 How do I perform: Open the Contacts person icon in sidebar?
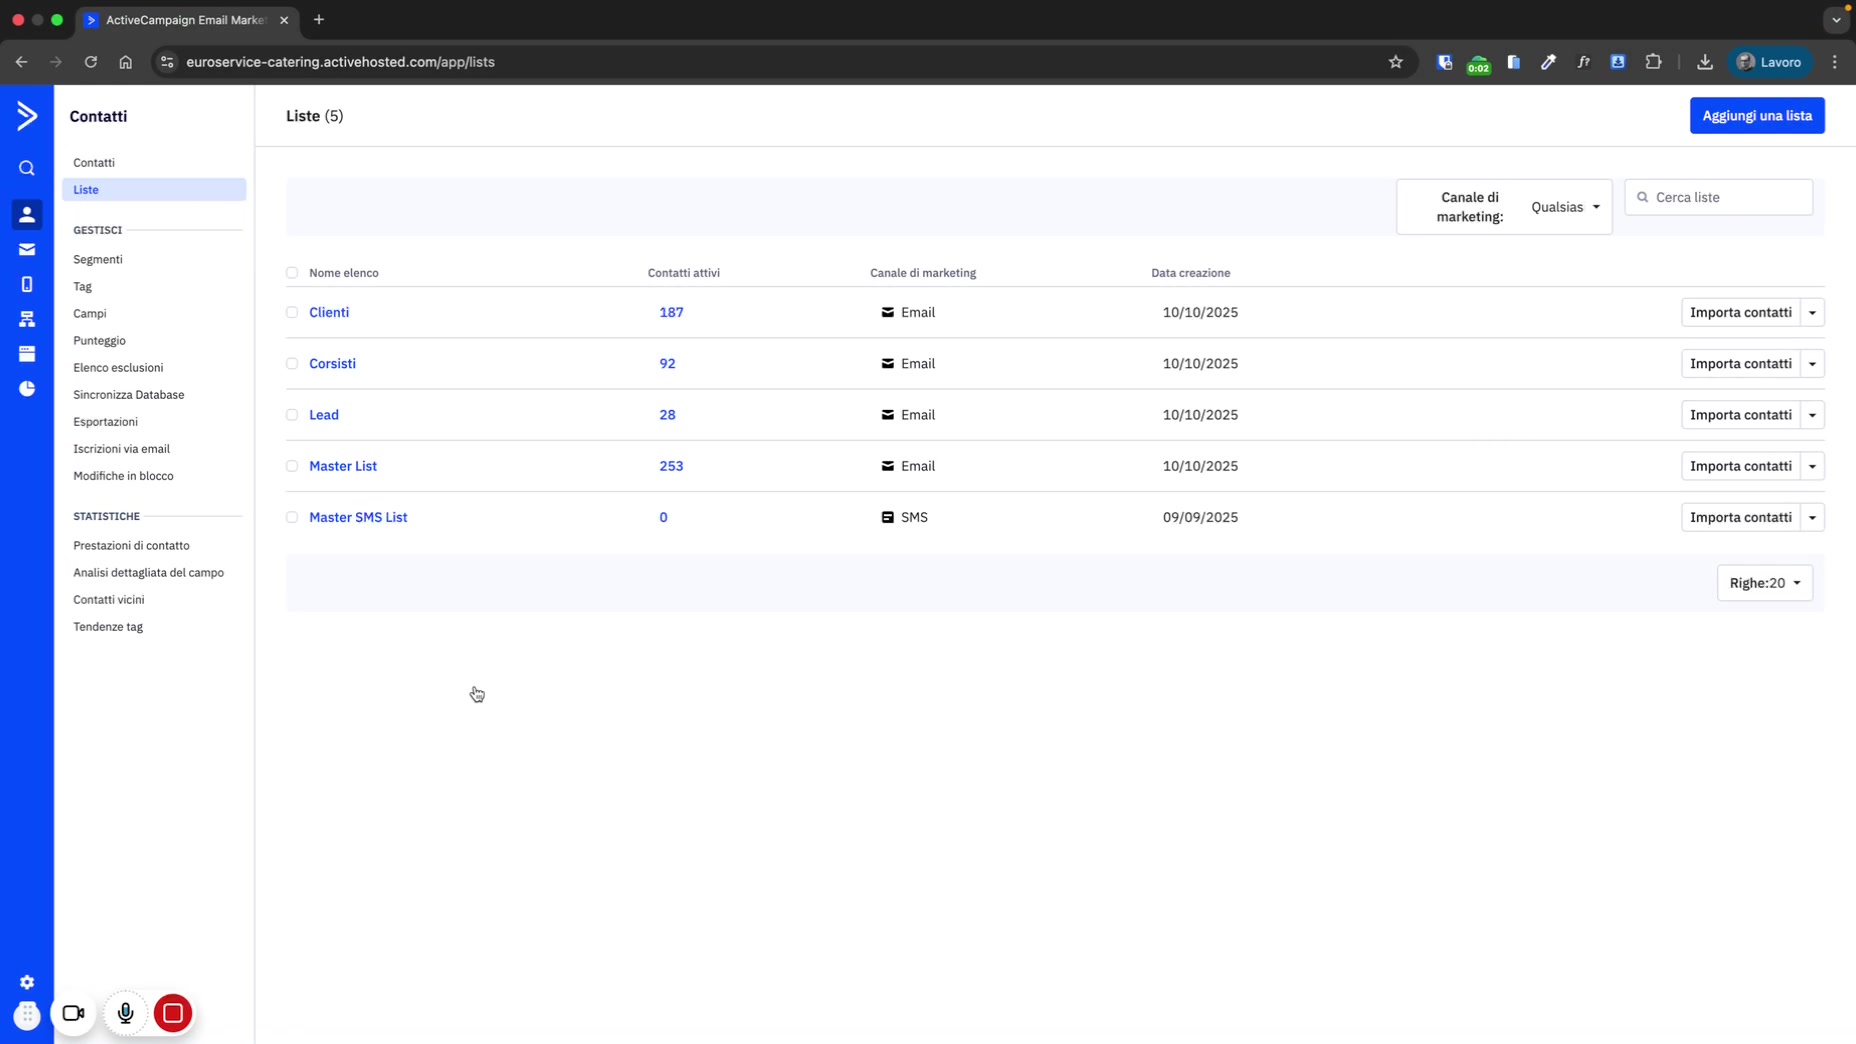click(x=27, y=215)
